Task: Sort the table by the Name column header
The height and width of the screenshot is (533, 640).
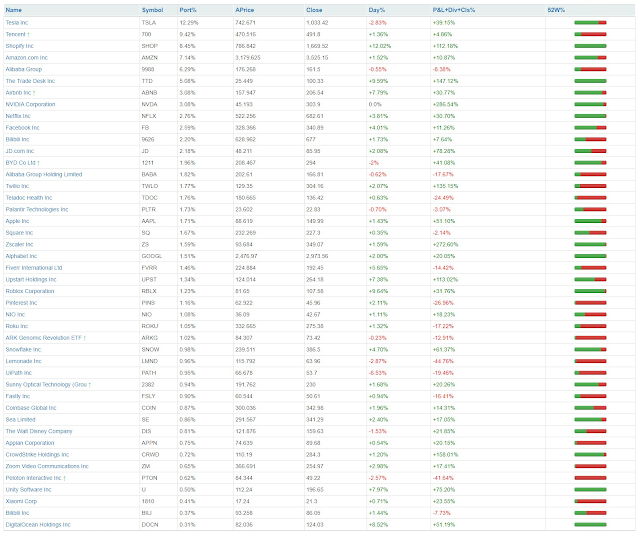Action: [13, 10]
